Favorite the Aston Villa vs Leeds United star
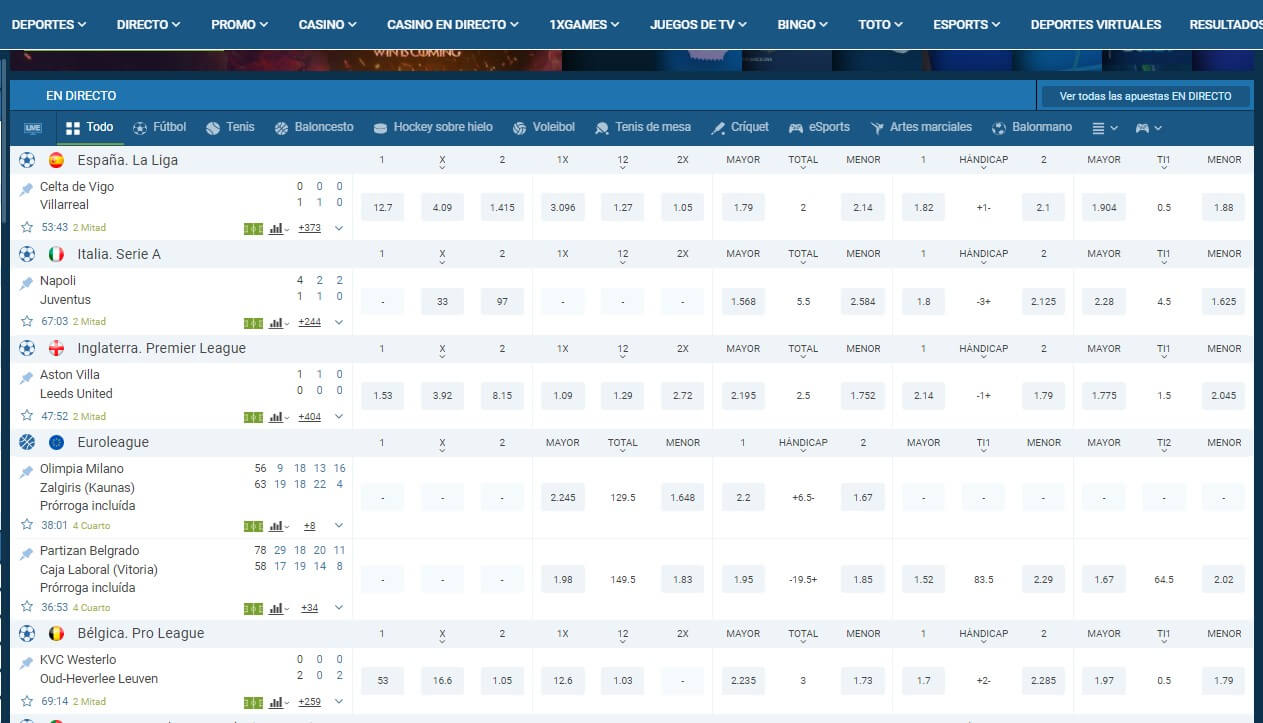 (27, 415)
